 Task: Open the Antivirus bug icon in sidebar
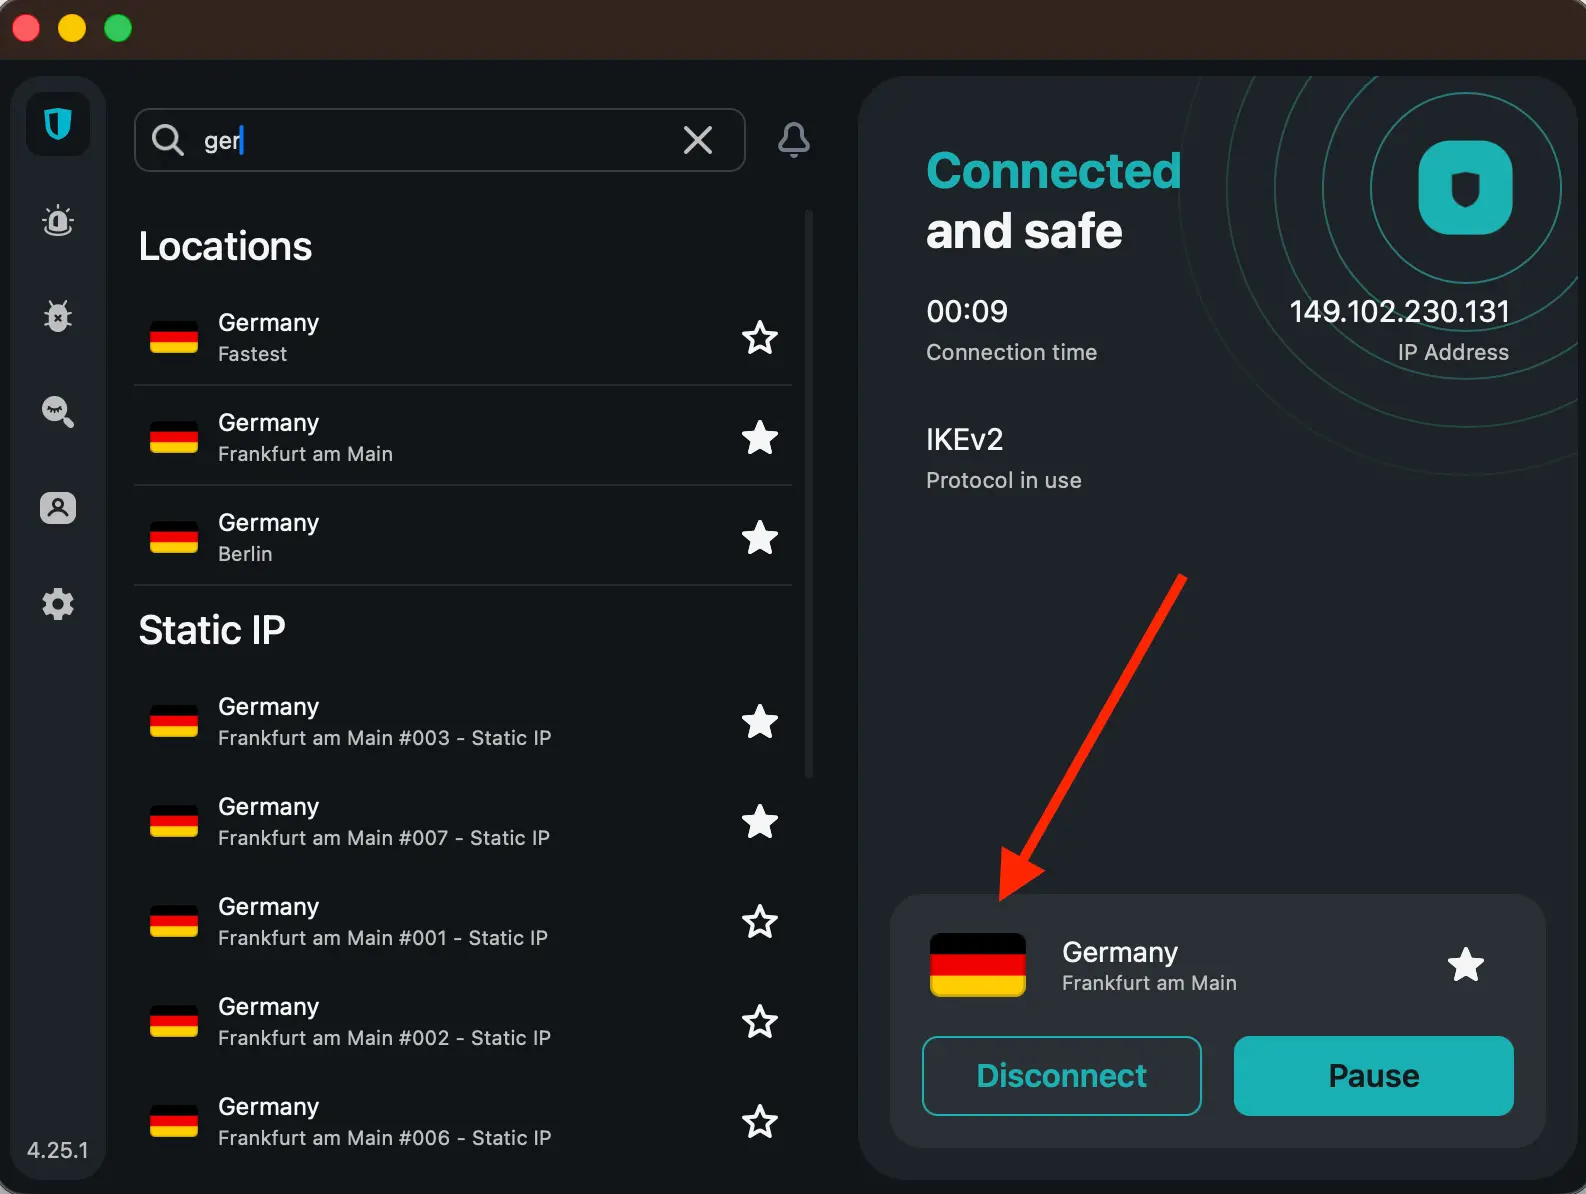(x=58, y=316)
